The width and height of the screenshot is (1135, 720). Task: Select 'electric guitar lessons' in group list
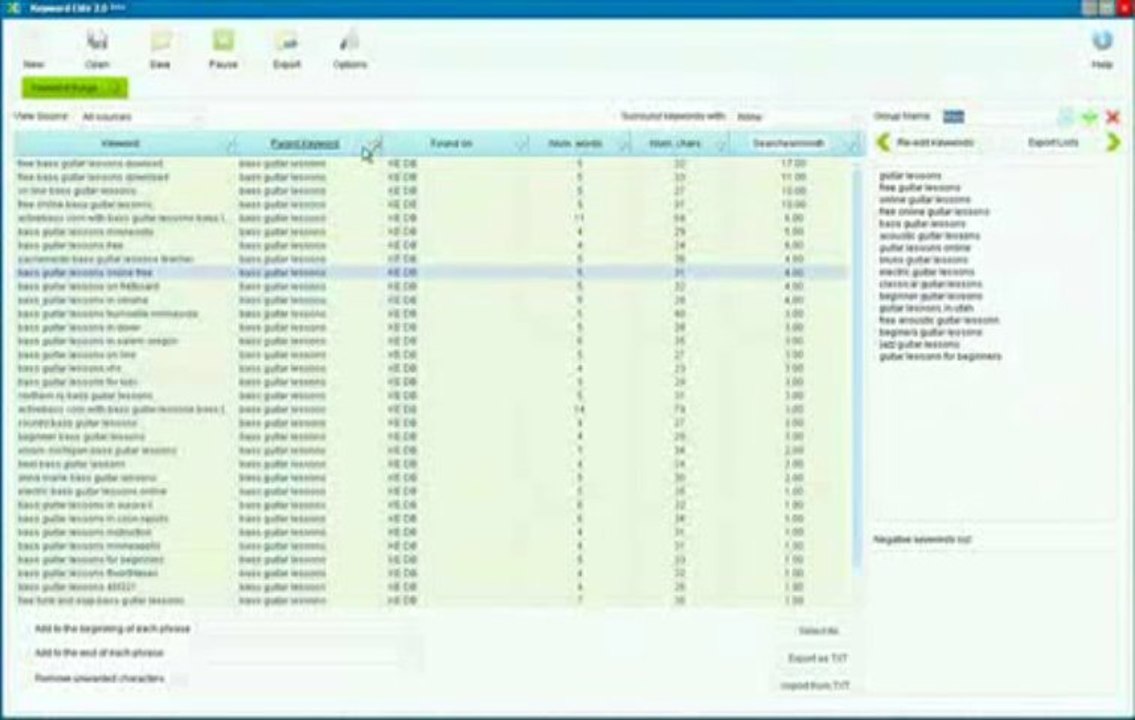click(x=927, y=272)
